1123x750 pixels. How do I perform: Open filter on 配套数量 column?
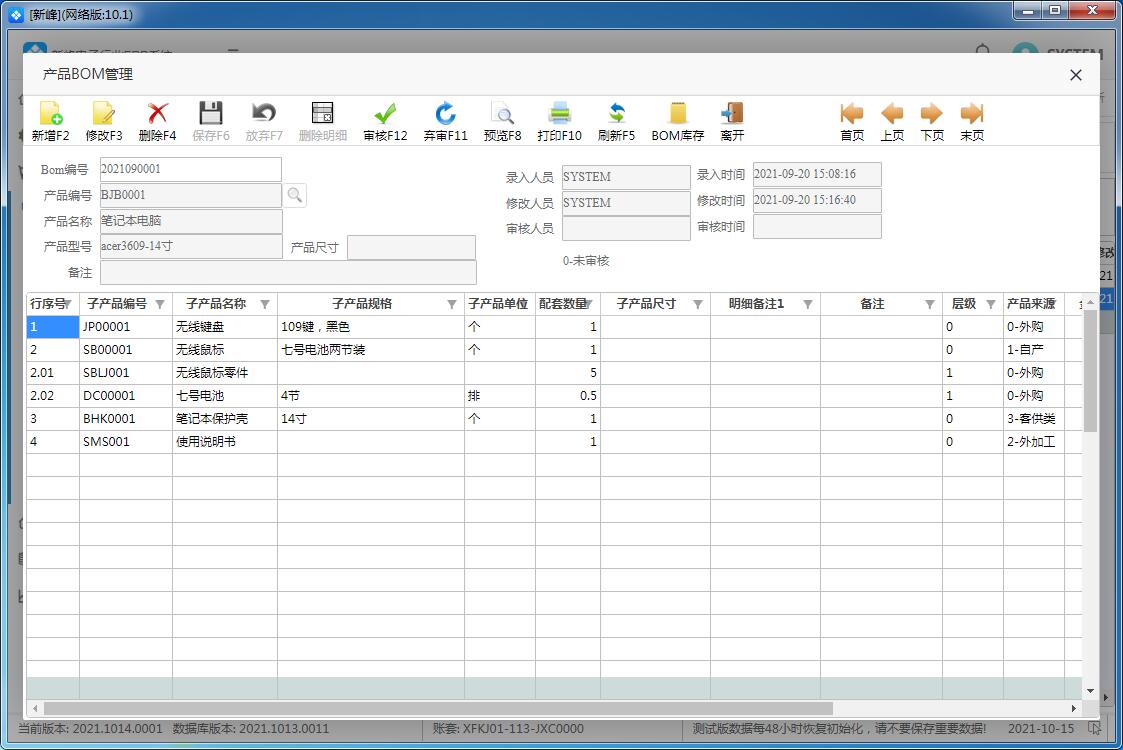(x=589, y=304)
